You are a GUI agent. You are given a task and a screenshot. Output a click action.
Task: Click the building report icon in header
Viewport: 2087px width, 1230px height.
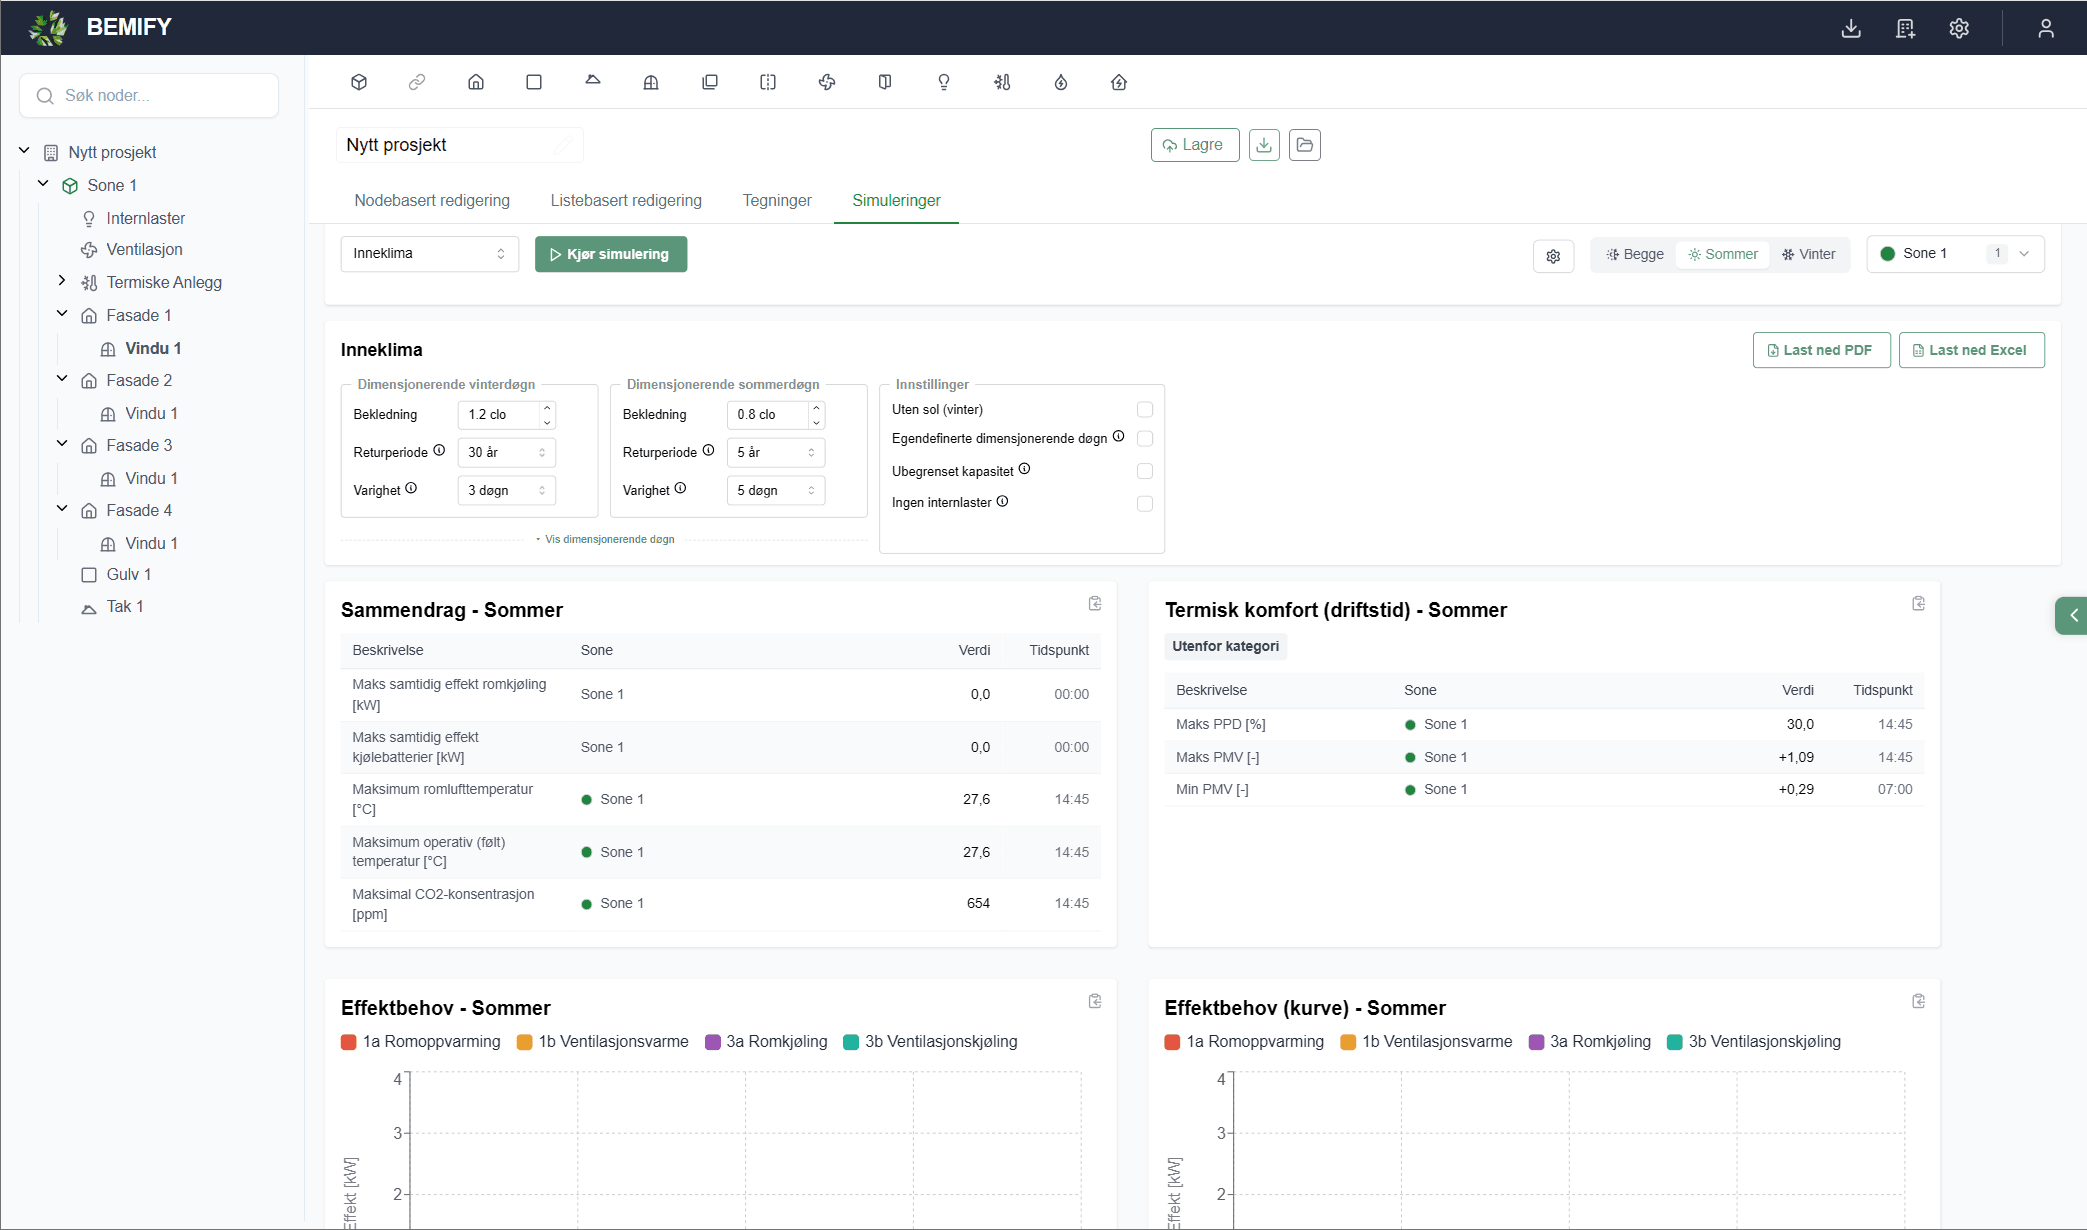click(1905, 28)
